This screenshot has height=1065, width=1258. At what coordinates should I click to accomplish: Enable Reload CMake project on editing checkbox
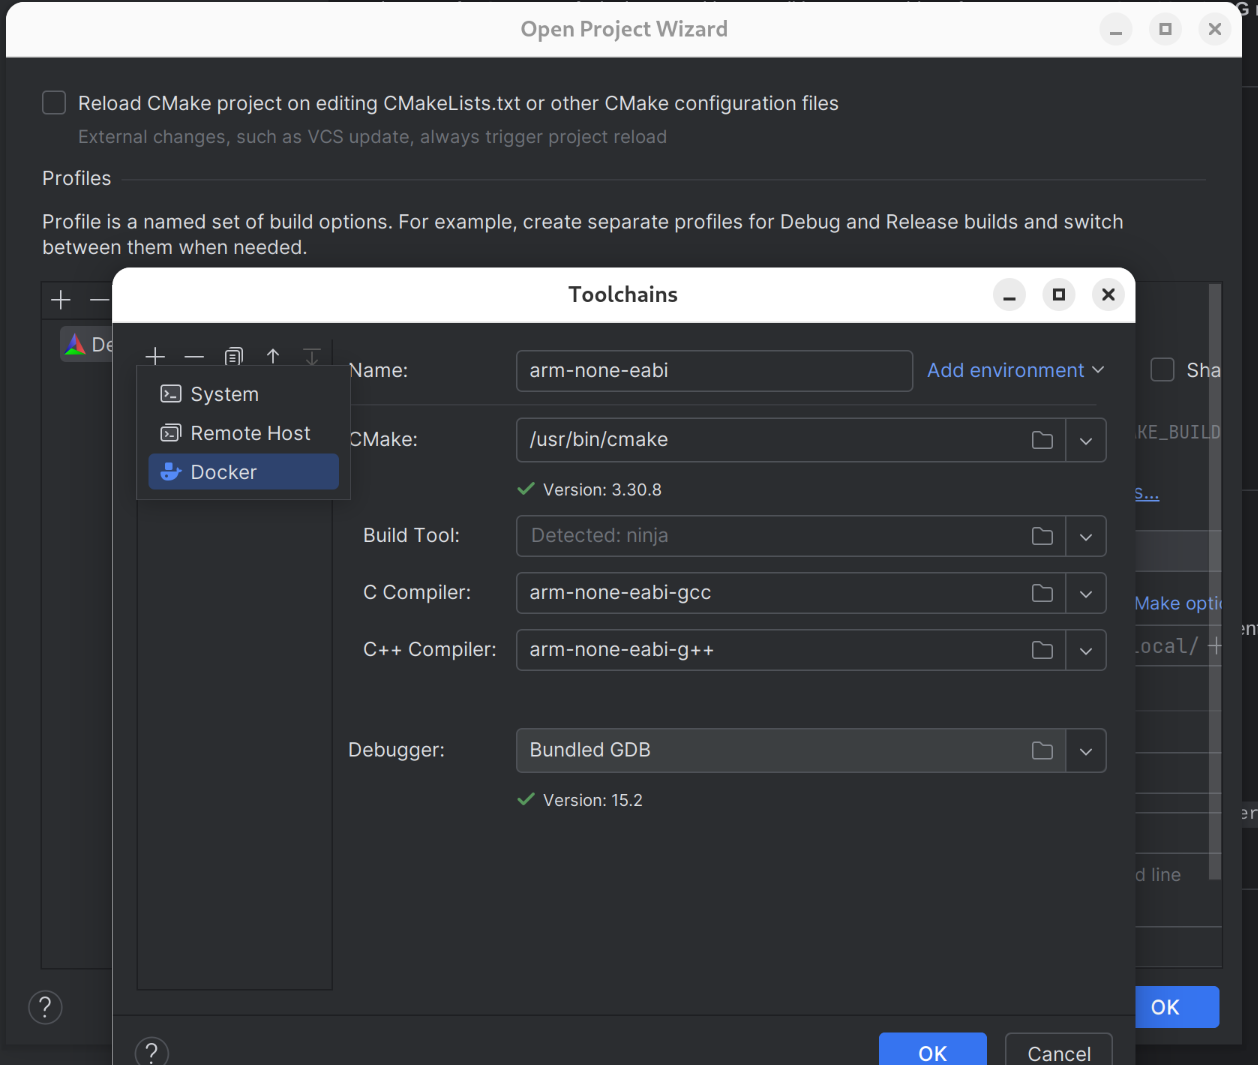54,103
